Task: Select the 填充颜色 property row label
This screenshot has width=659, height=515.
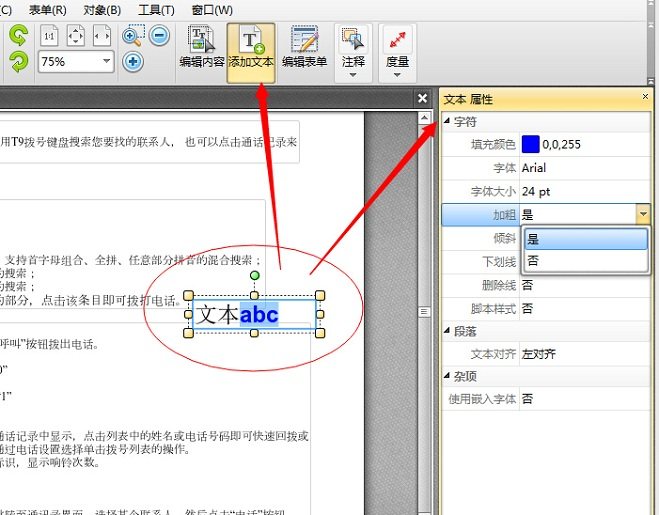Action: 493,145
